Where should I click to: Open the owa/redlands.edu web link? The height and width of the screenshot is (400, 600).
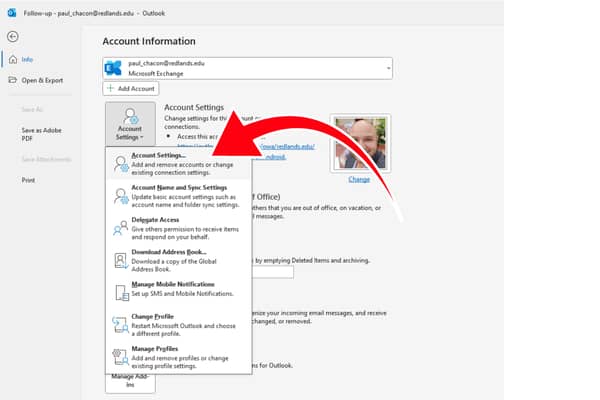tap(287, 147)
